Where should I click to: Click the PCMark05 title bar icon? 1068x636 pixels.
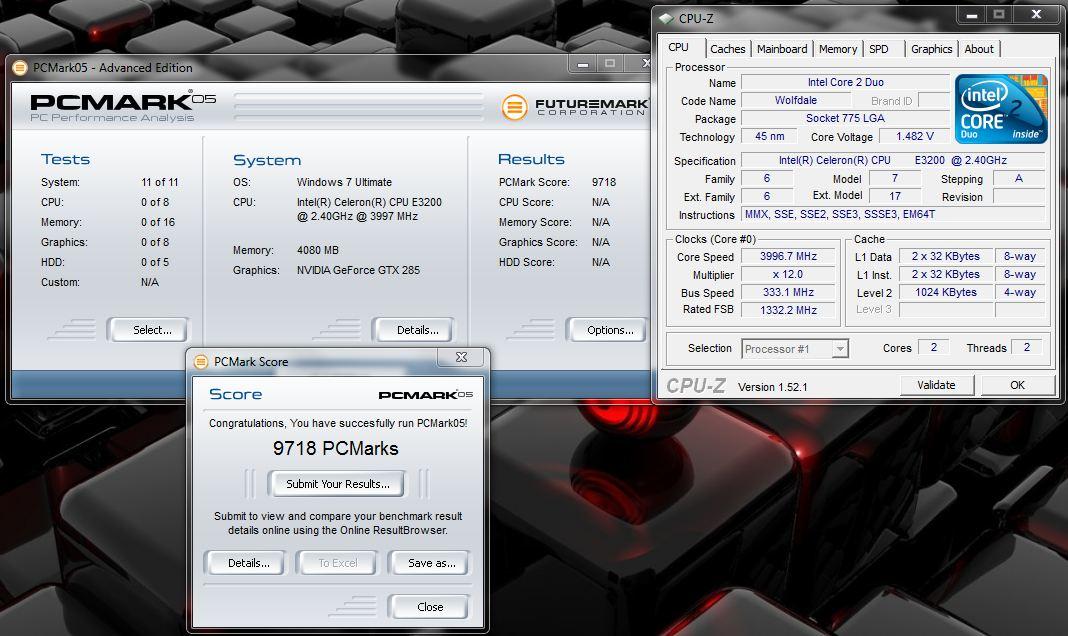point(20,67)
